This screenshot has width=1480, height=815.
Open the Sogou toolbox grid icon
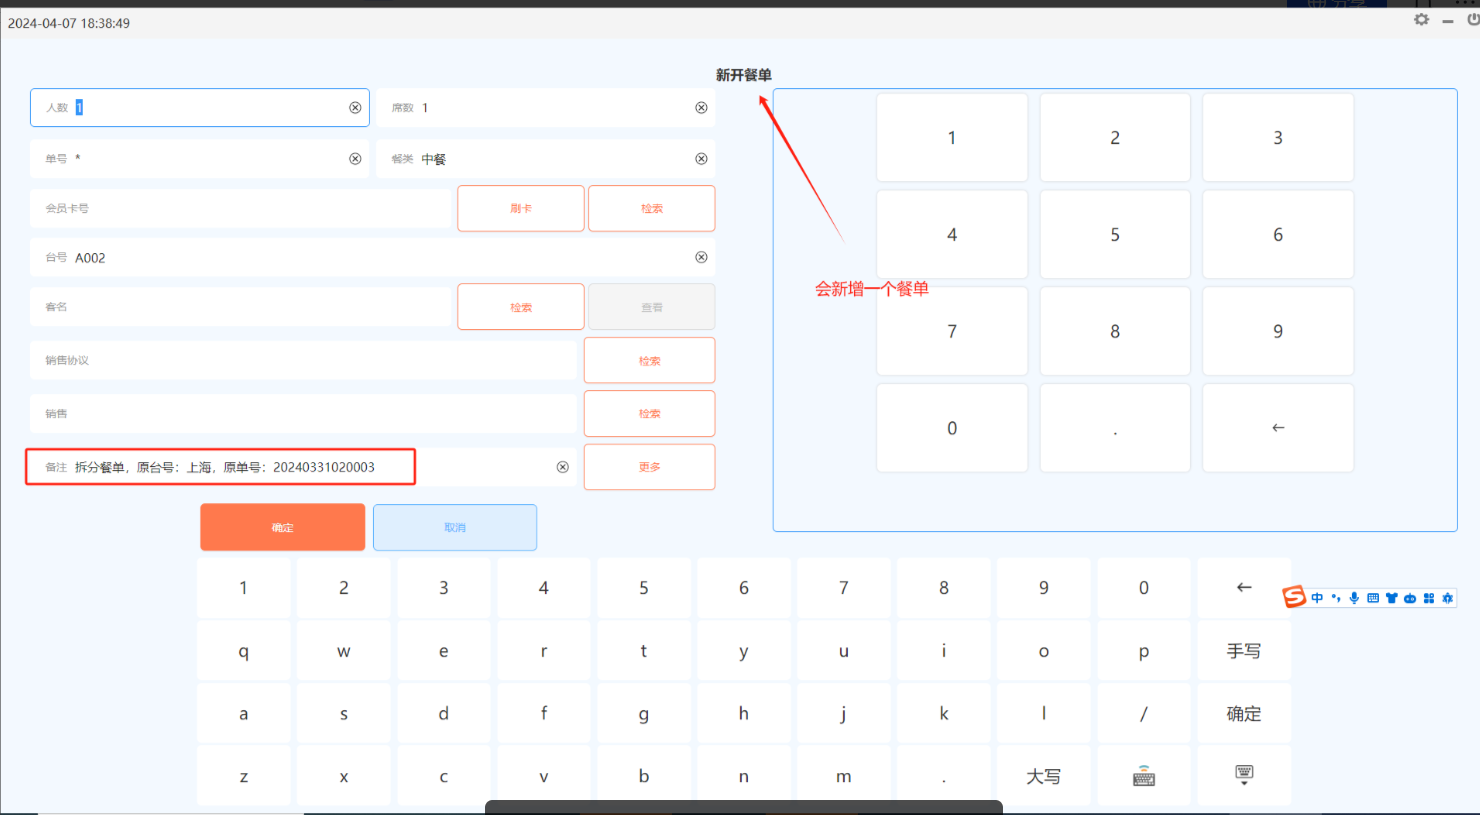[1429, 598]
